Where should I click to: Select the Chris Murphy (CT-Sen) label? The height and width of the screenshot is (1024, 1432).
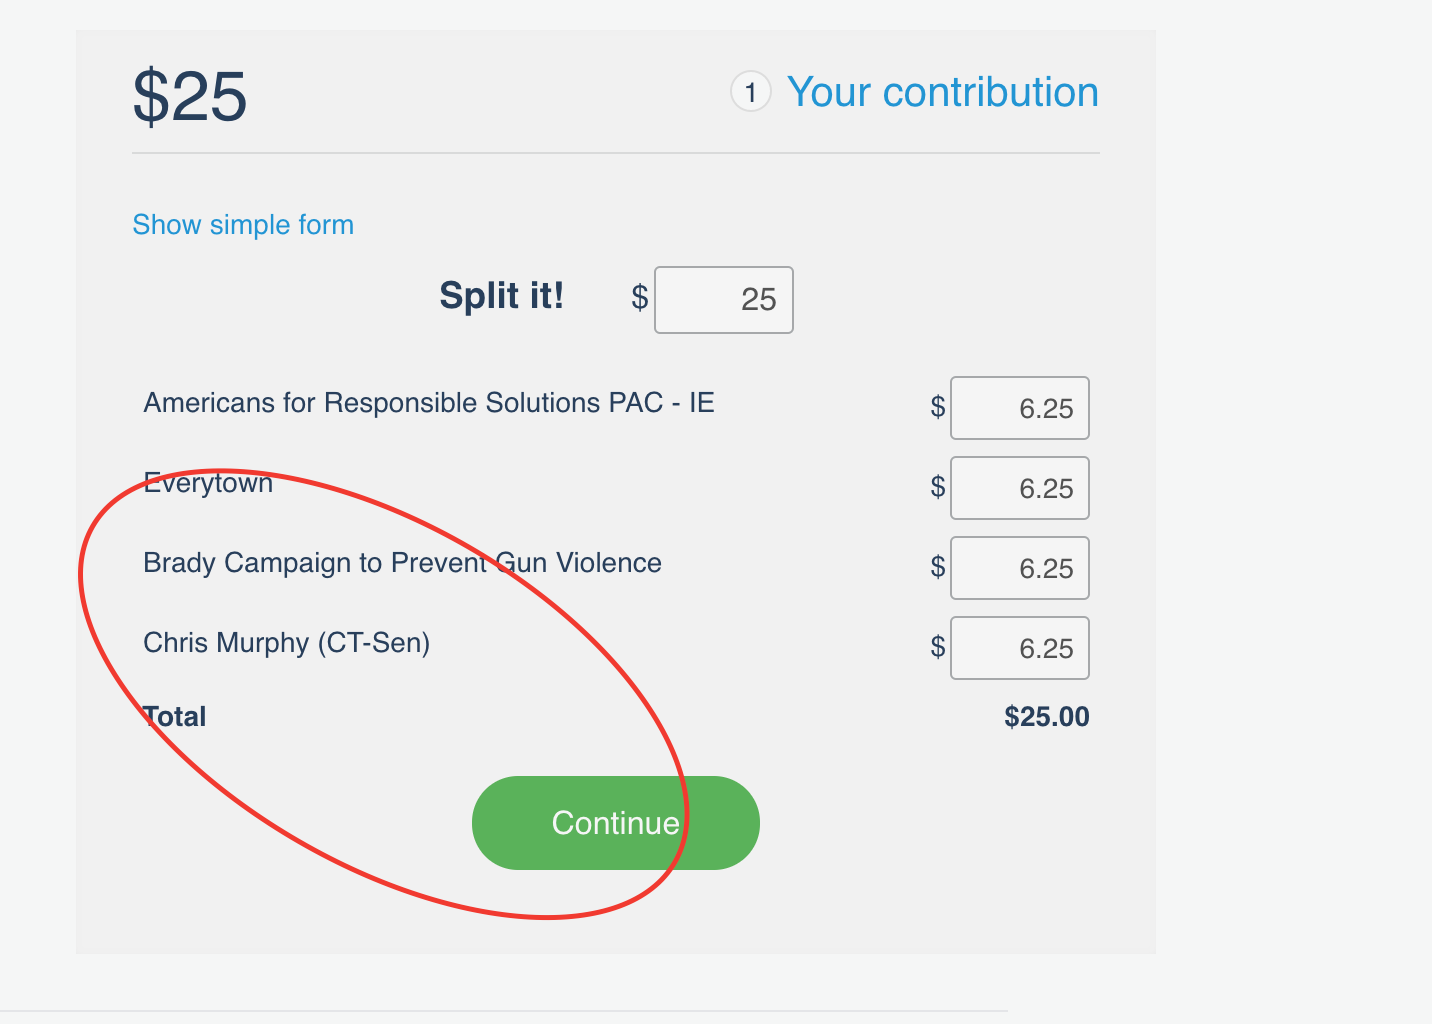click(x=287, y=643)
